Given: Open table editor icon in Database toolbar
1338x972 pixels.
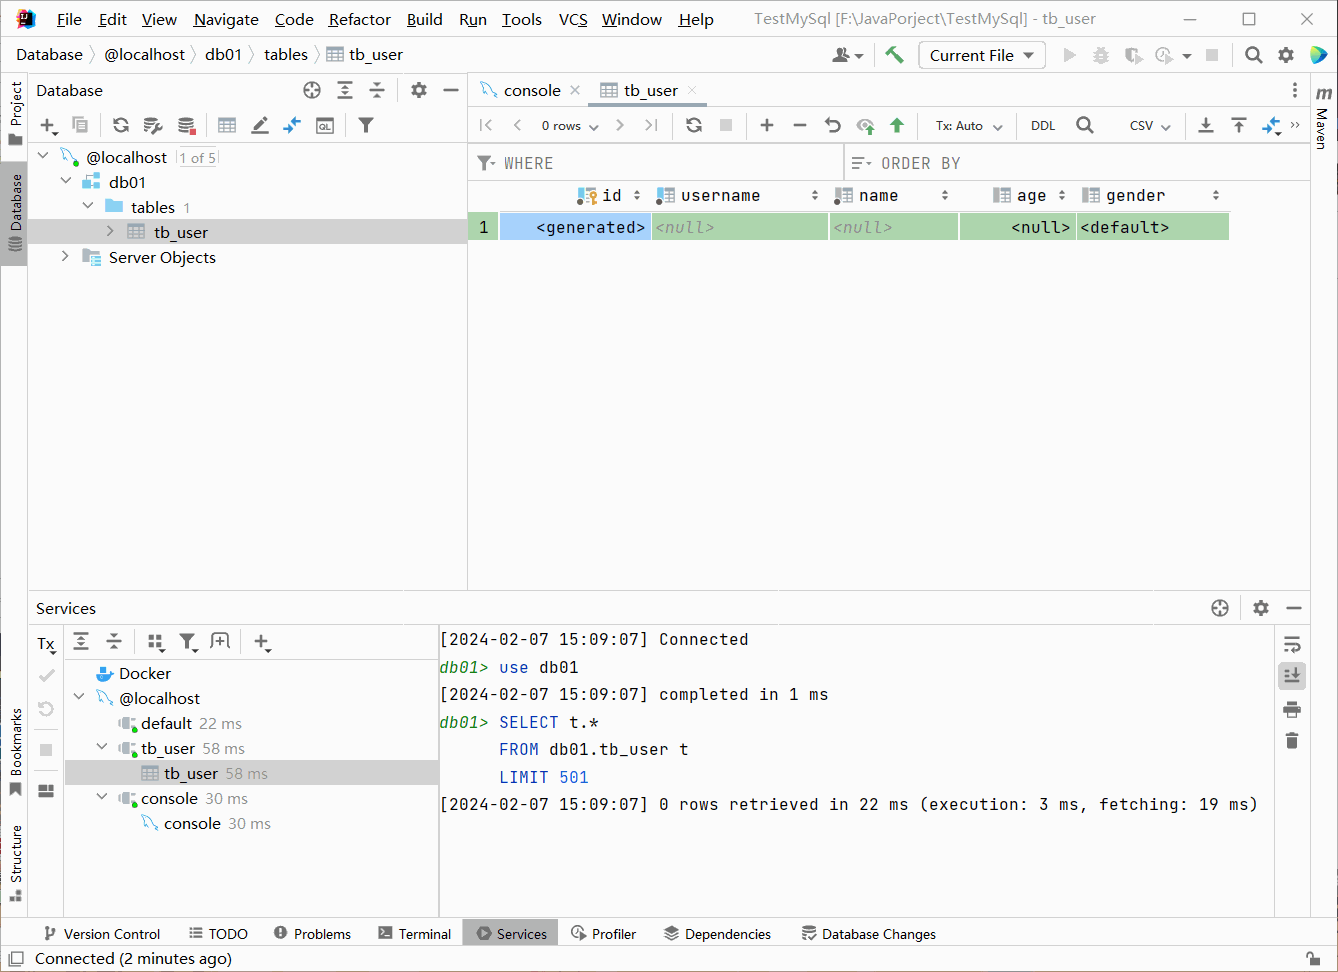Looking at the screenshot, I should (x=227, y=125).
